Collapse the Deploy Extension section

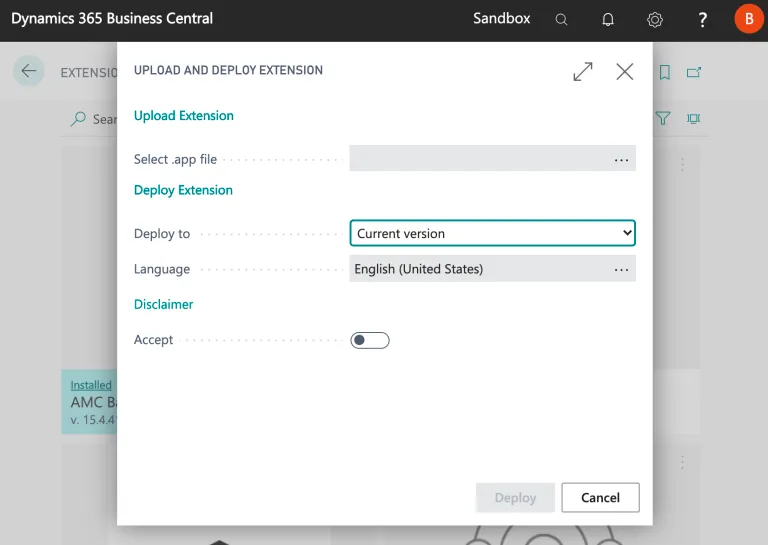pos(183,190)
